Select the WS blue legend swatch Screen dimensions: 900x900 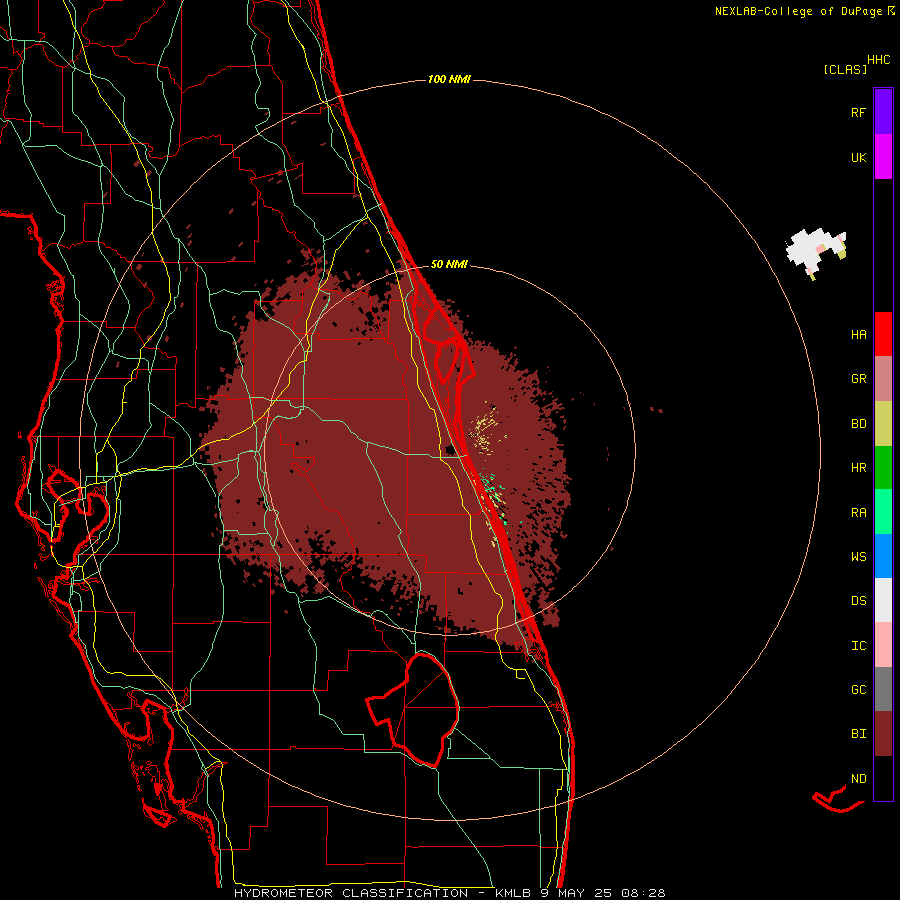click(883, 556)
